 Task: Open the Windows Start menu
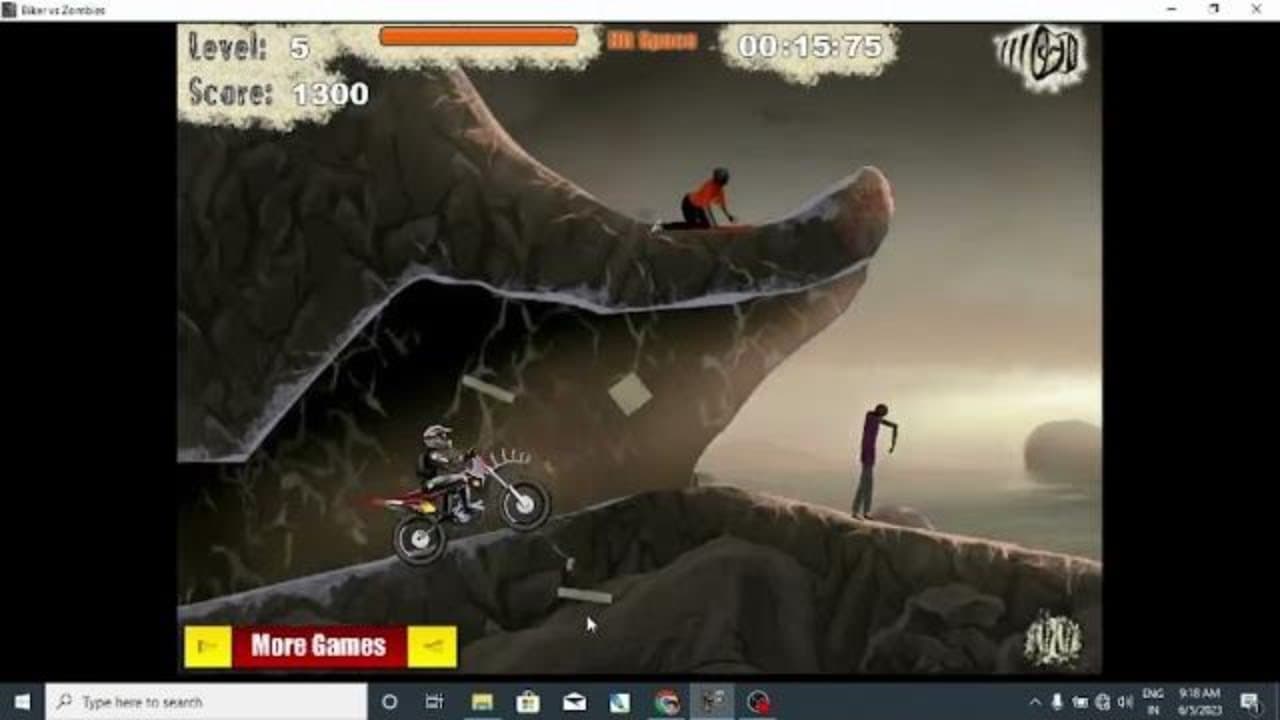22,702
